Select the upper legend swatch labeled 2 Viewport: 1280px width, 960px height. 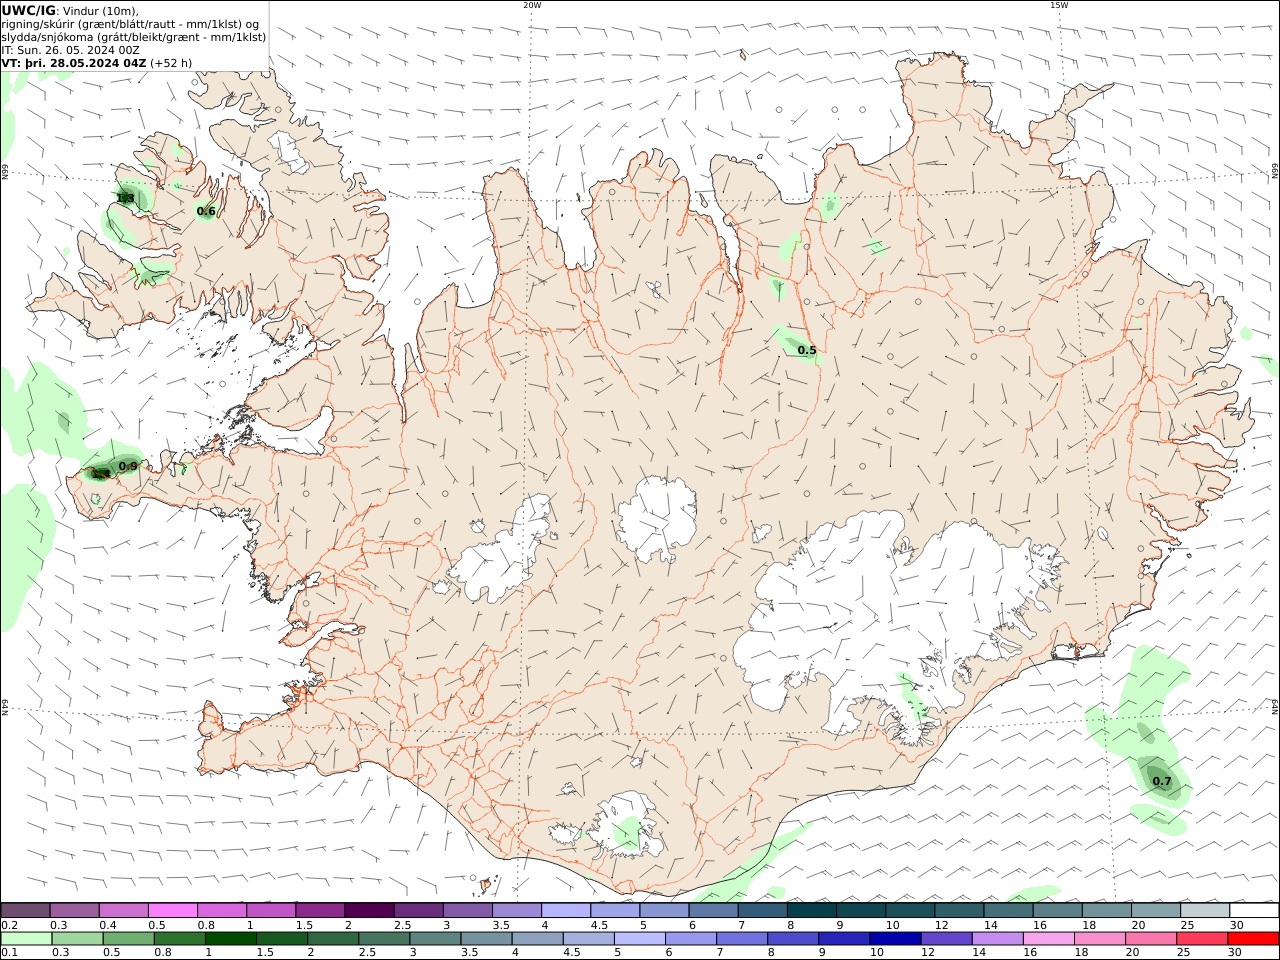point(368,910)
